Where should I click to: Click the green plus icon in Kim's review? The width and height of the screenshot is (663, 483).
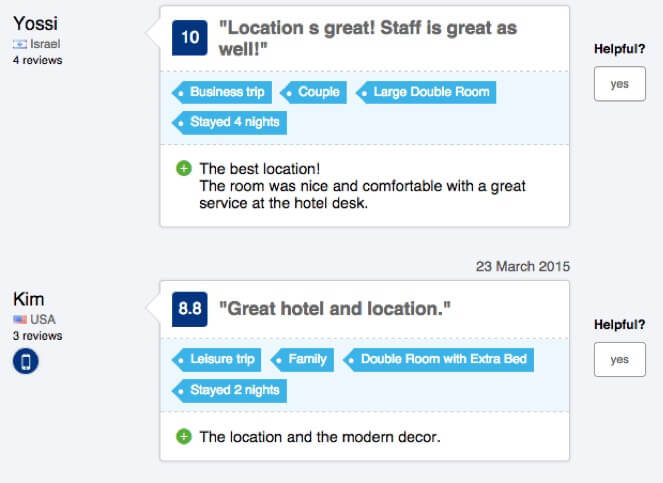pos(184,436)
